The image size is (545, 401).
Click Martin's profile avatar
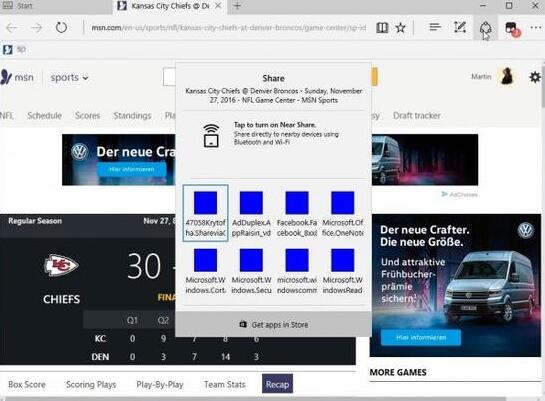[x=507, y=76]
